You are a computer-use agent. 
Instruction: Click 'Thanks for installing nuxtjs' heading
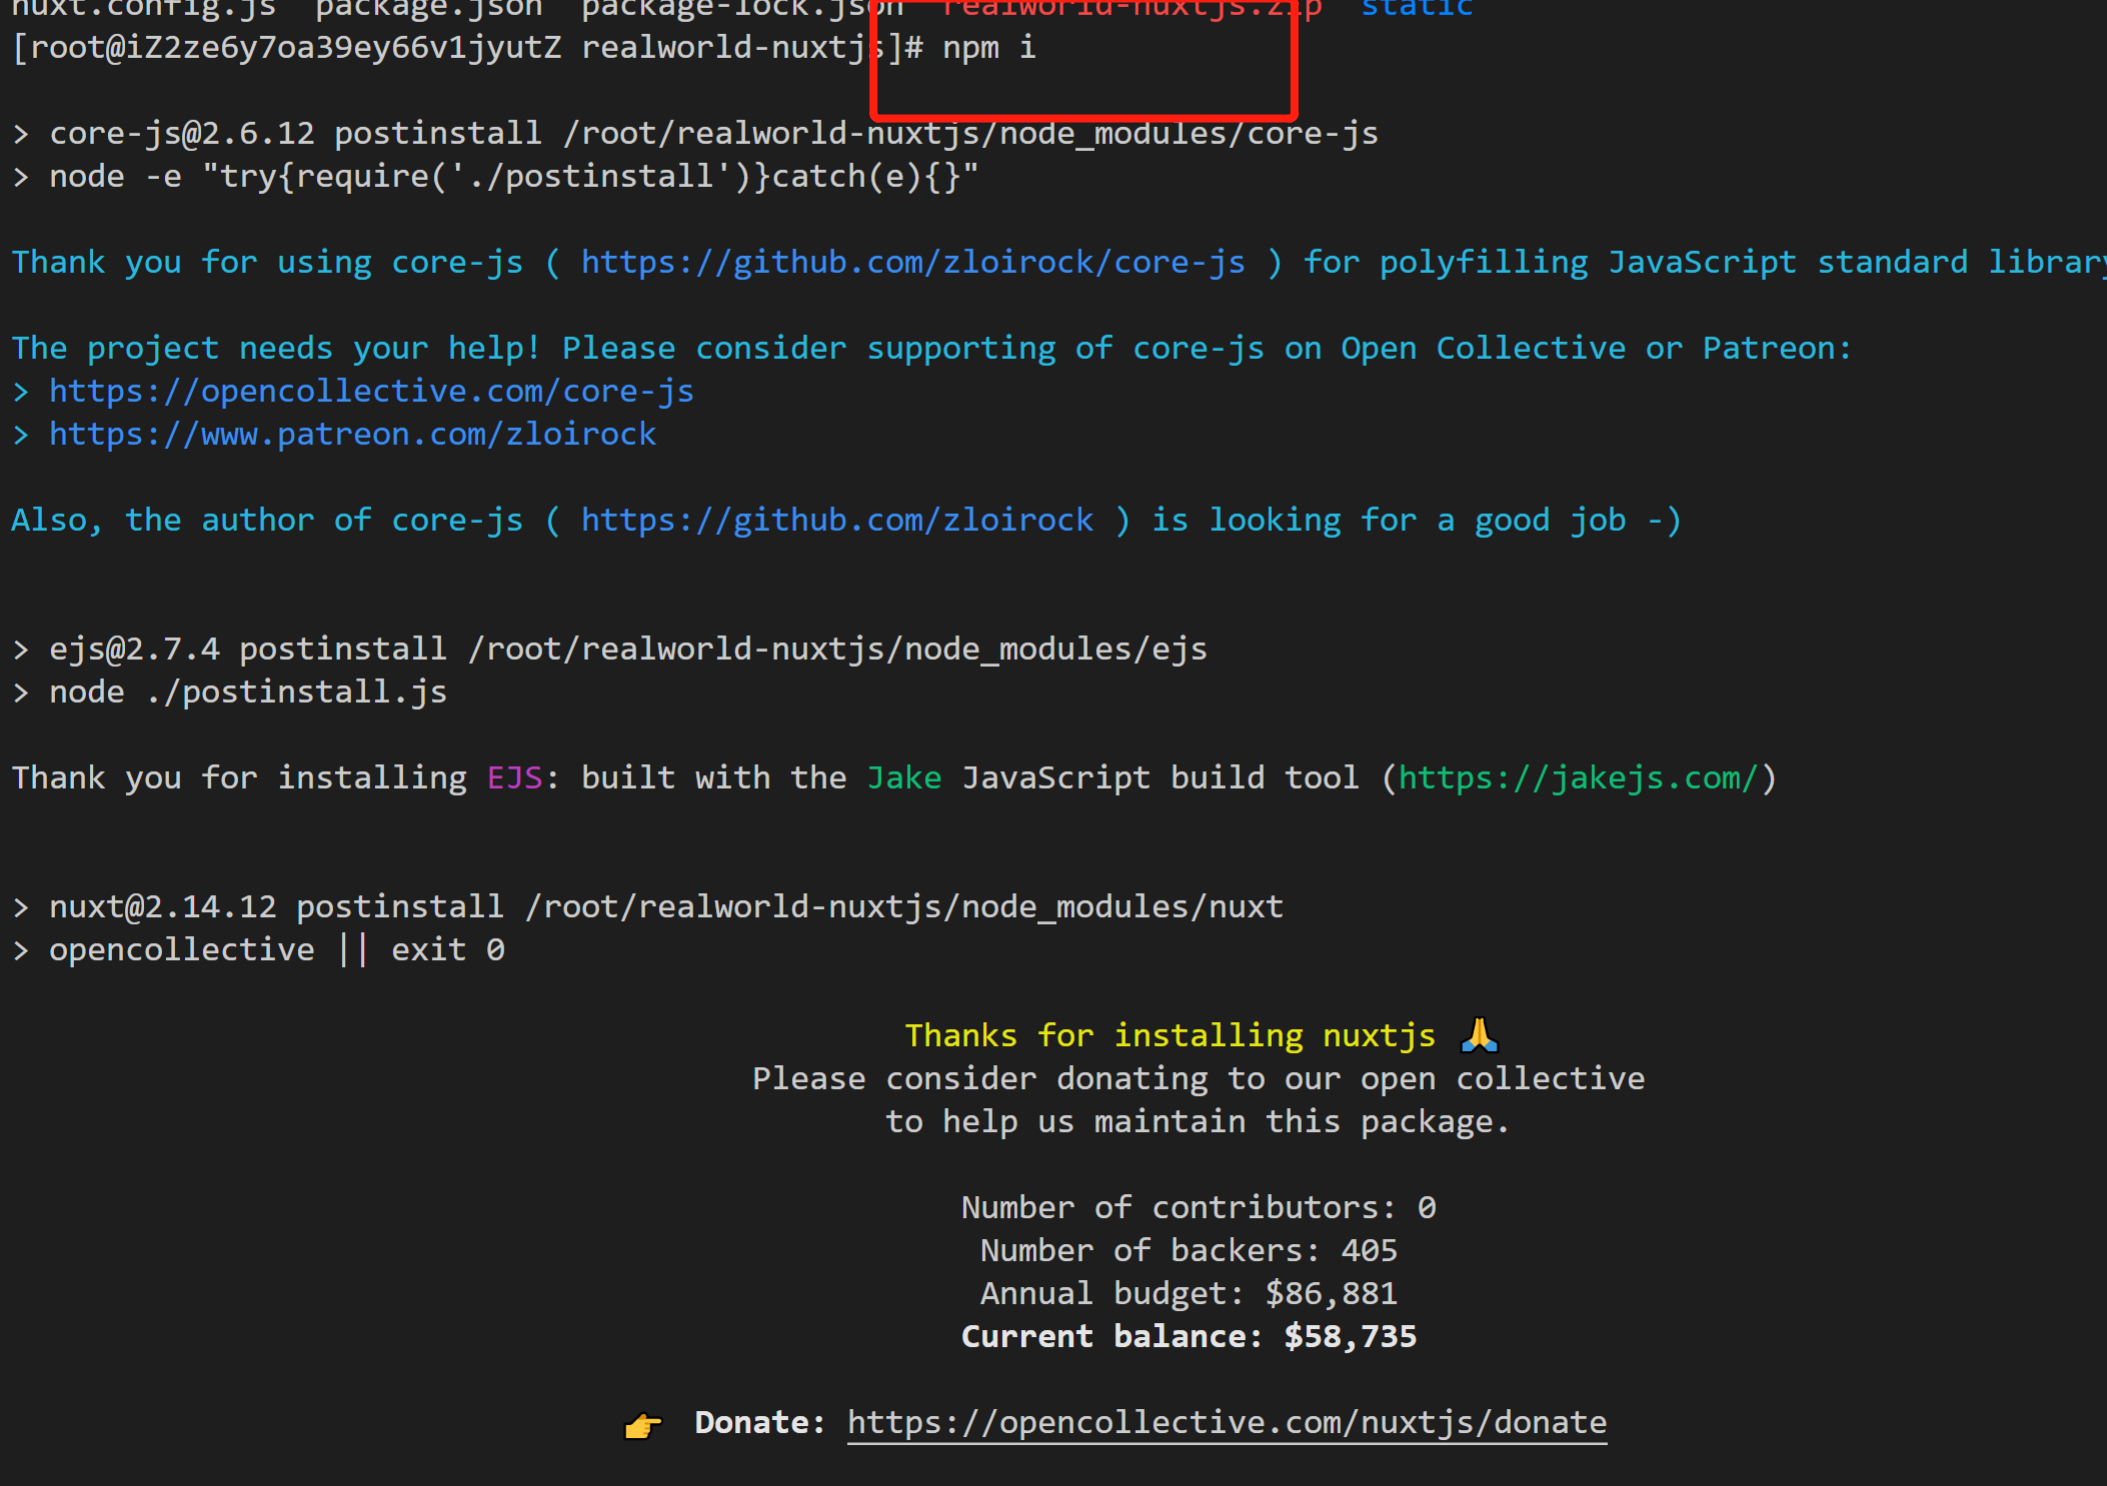tap(1169, 1035)
